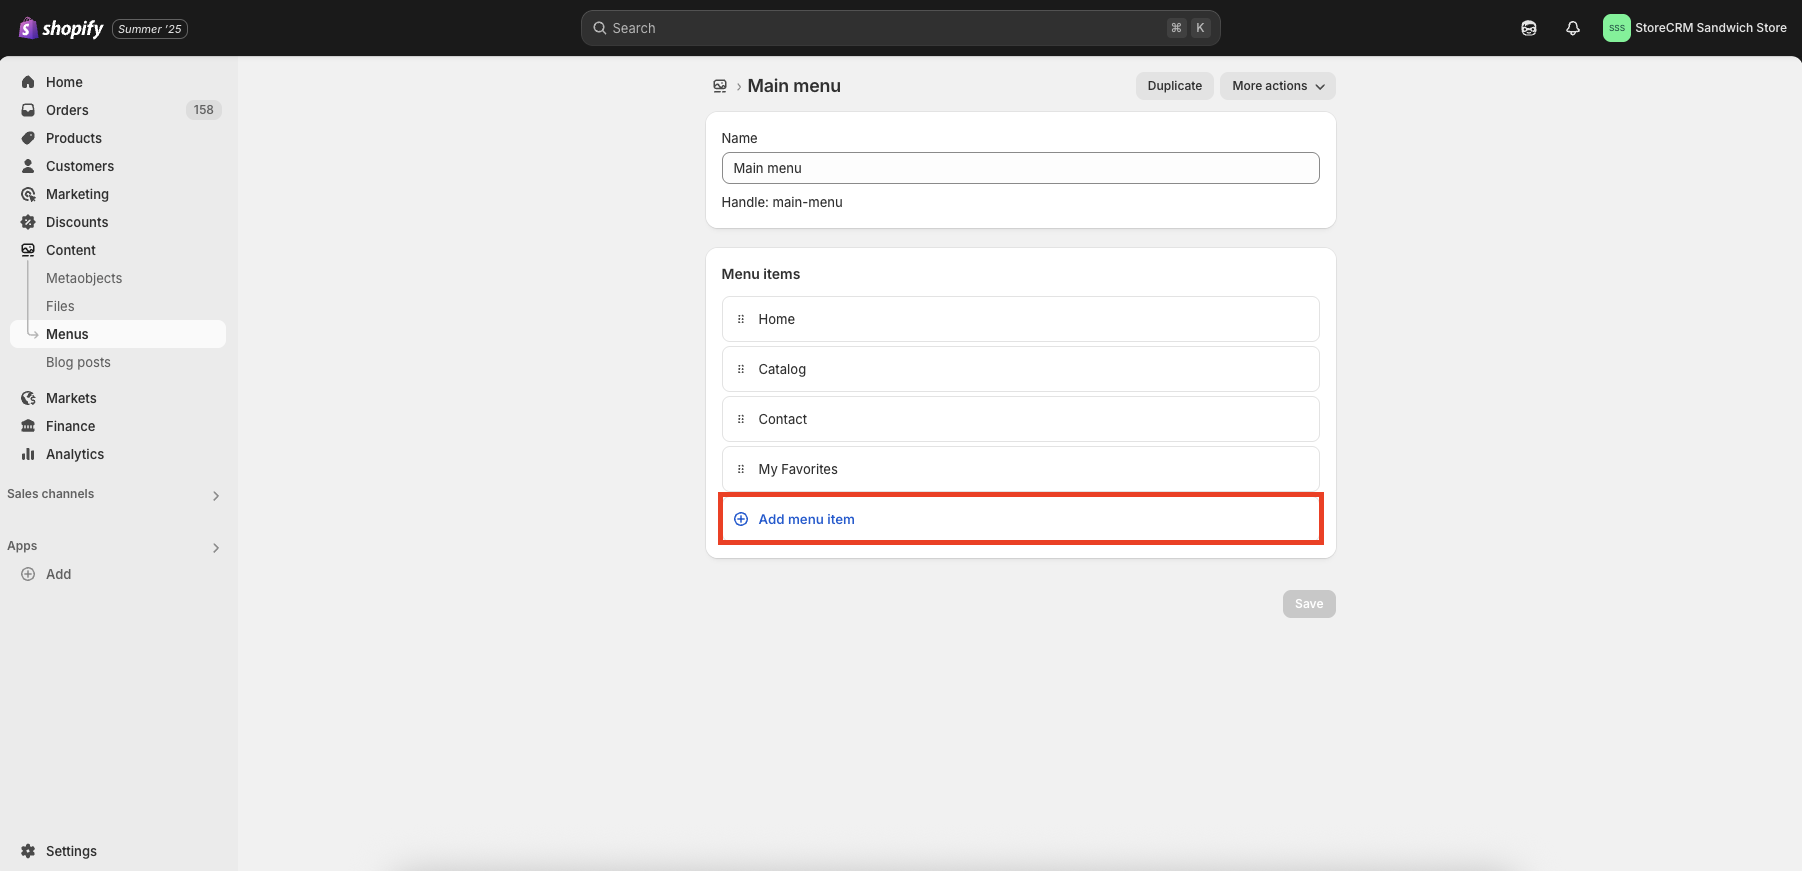The width and height of the screenshot is (1802, 871).
Task: Click the Customers person icon
Action: pyautogui.click(x=28, y=166)
